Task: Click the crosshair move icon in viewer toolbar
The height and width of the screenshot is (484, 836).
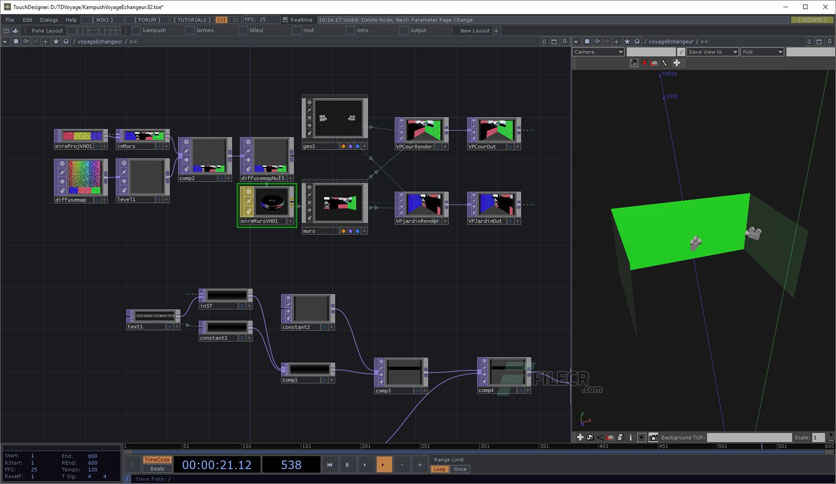Action: [x=677, y=63]
